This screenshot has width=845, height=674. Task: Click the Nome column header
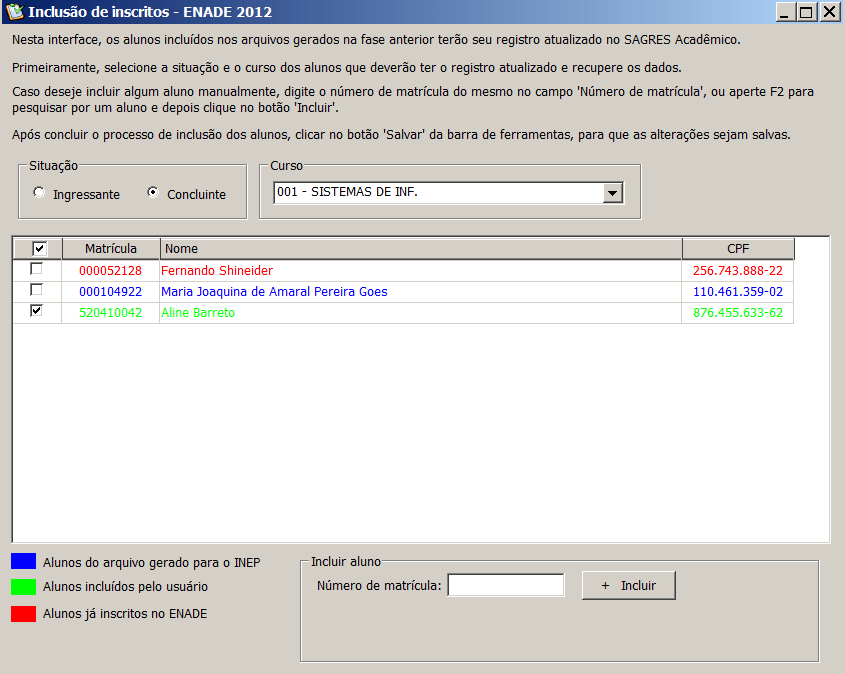[421, 249]
